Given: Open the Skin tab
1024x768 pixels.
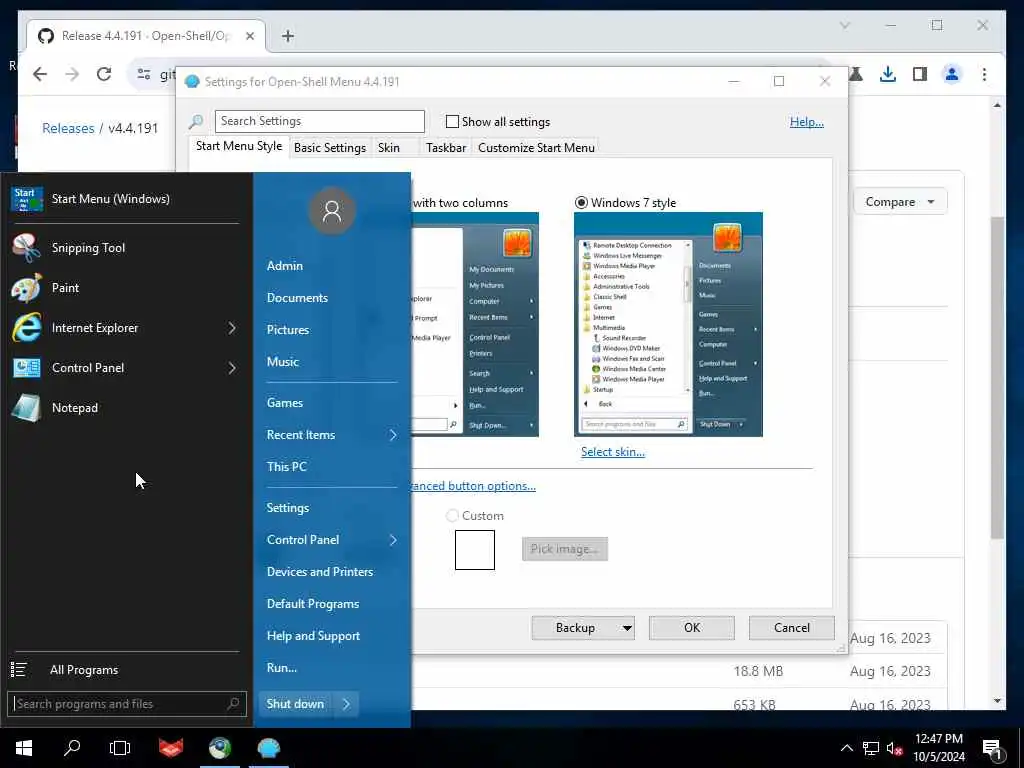Looking at the screenshot, I should click(389, 148).
